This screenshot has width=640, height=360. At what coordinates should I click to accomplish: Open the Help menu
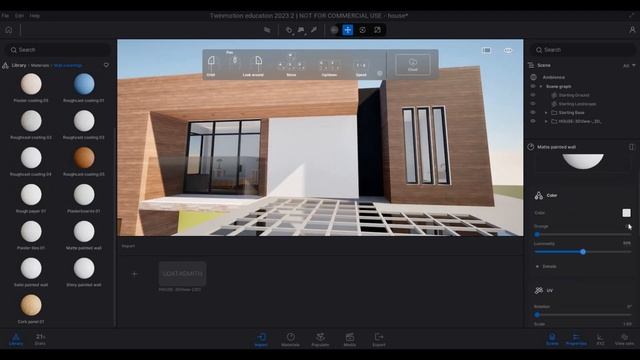(35, 16)
